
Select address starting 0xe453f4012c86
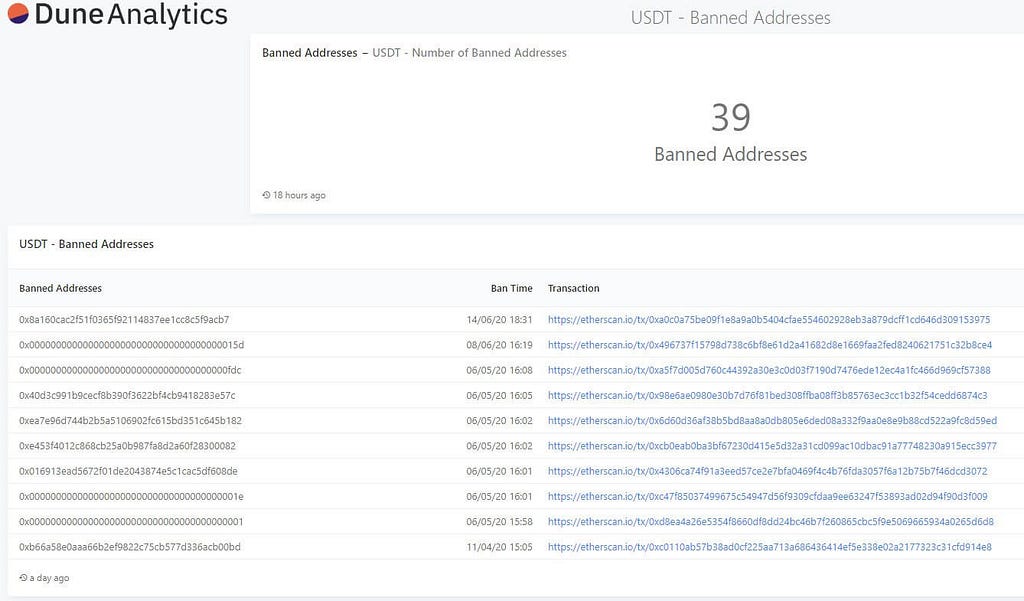point(127,446)
